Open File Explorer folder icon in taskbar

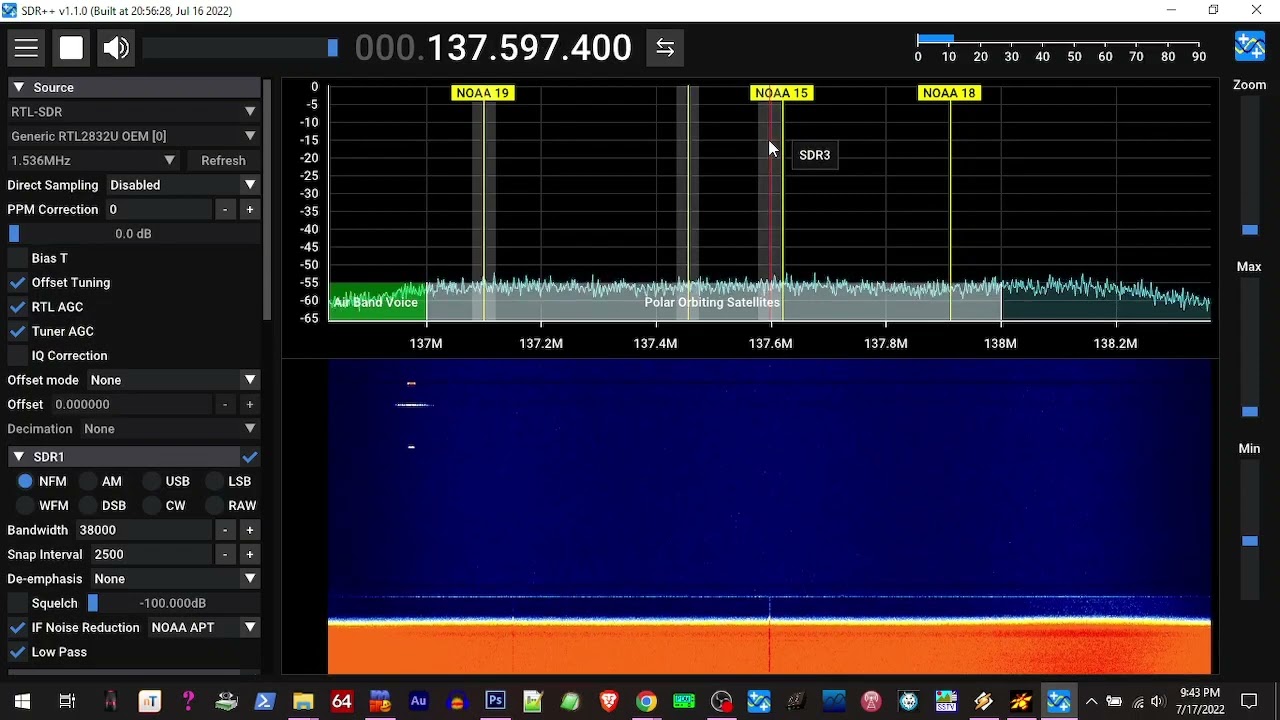click(303, 701)
